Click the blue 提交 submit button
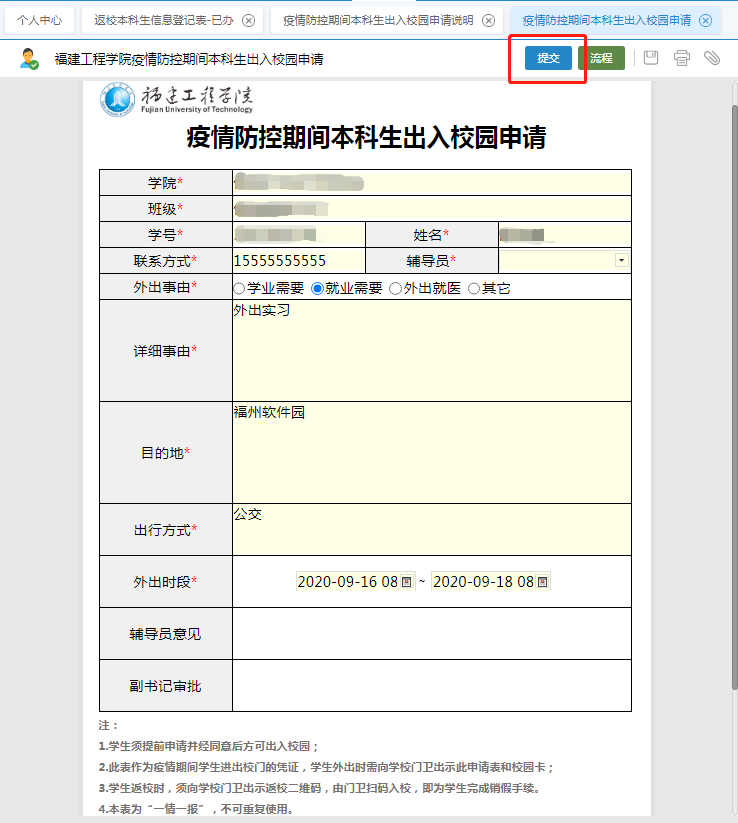The width and height of the screenshot is (738, 823). (548, 58)
